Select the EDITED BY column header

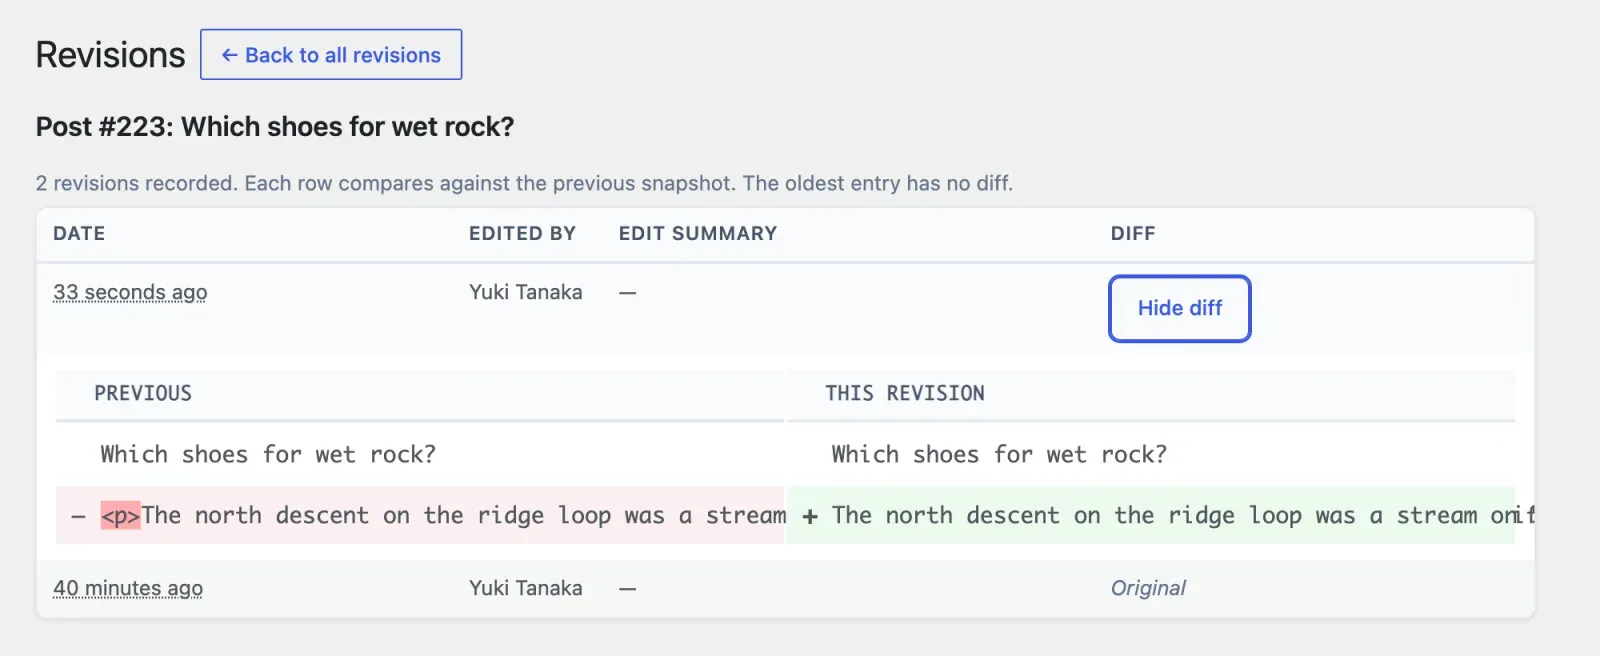click(x=522, y=233)
